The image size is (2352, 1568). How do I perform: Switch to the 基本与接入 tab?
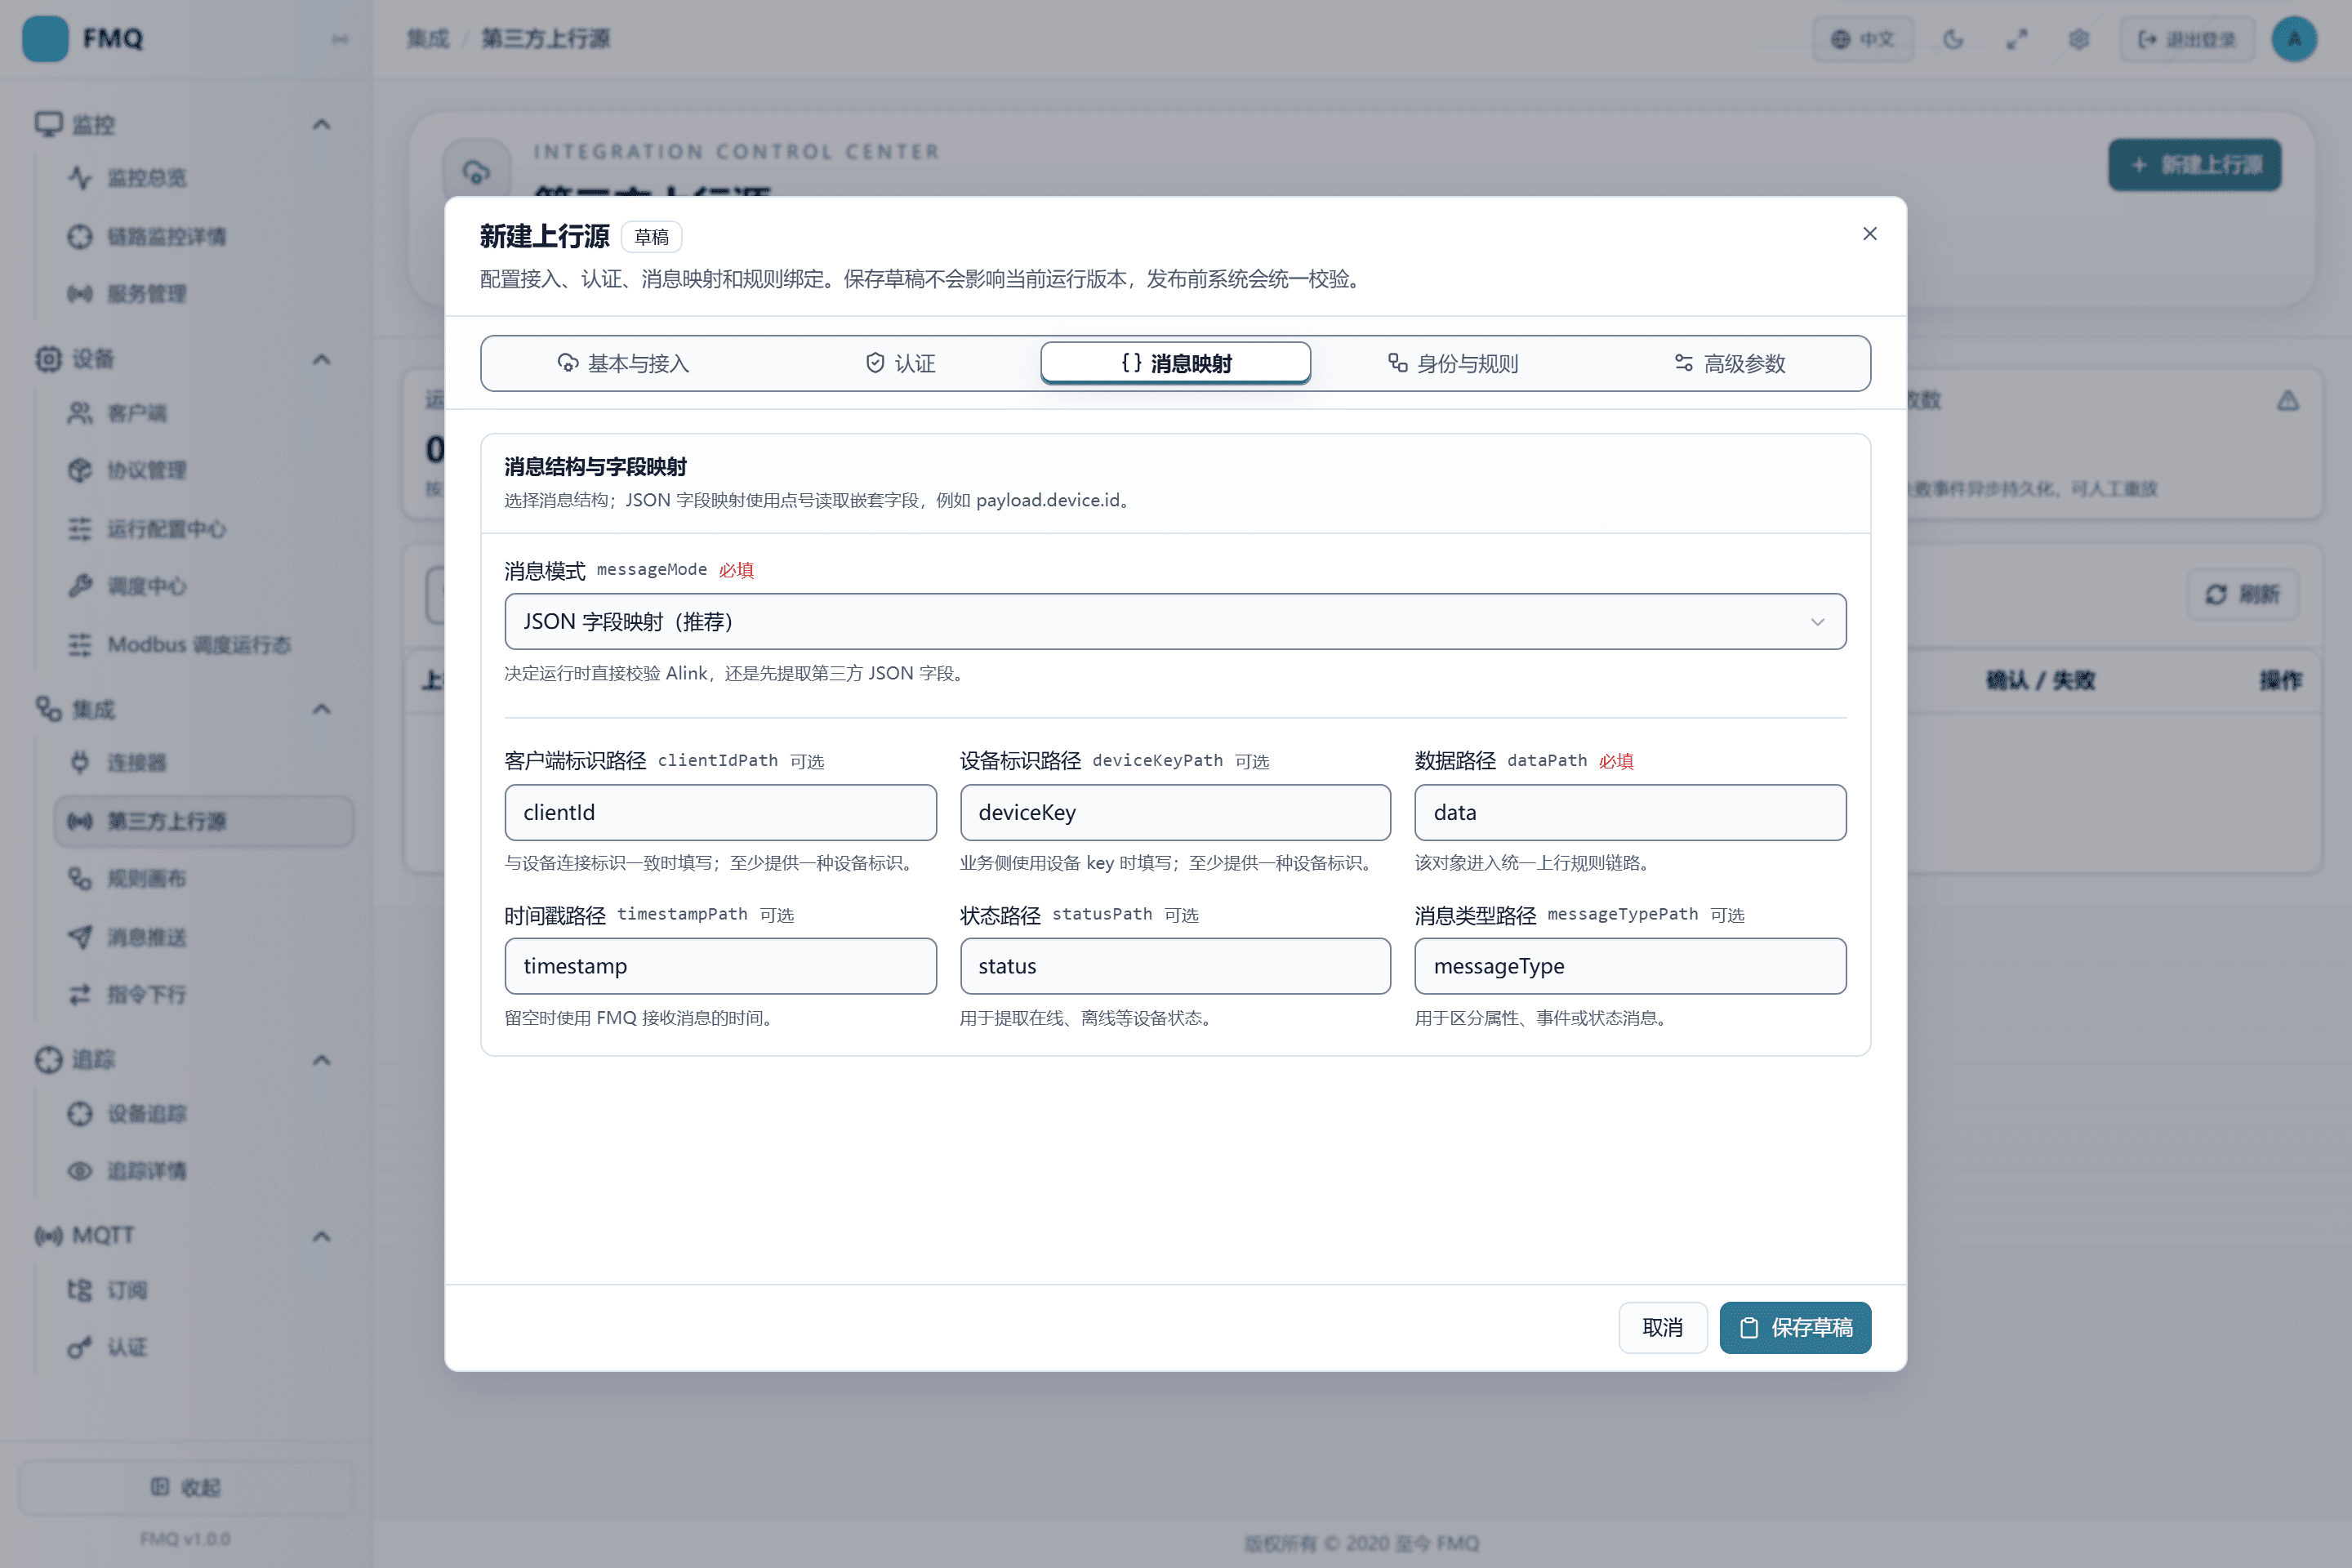tap(623, 363)
